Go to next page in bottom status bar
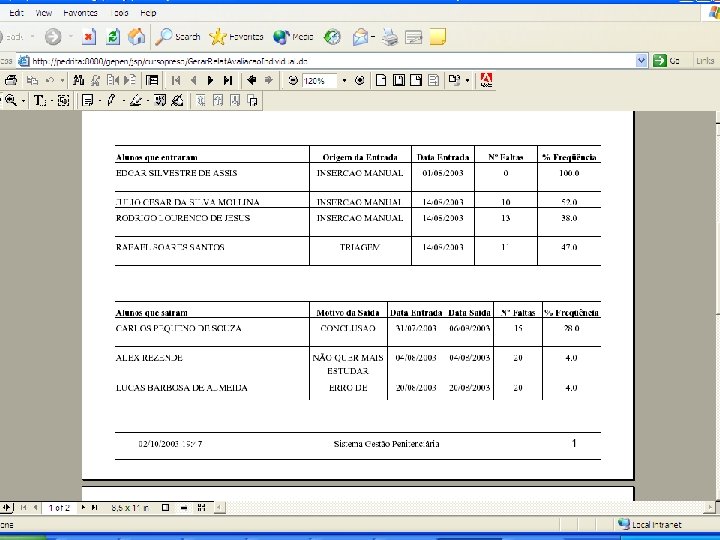This screenshot has height=540, width=720. [83, 507]
